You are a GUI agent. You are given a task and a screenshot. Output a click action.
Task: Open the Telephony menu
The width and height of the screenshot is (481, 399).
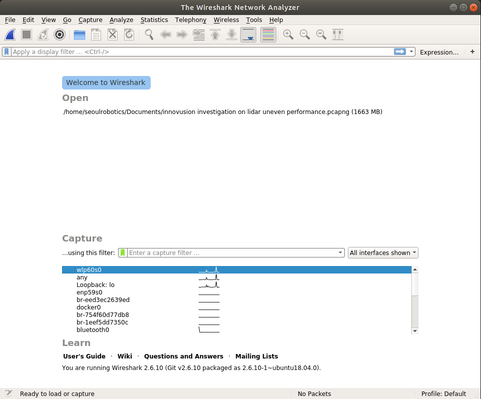click(191, 20)
